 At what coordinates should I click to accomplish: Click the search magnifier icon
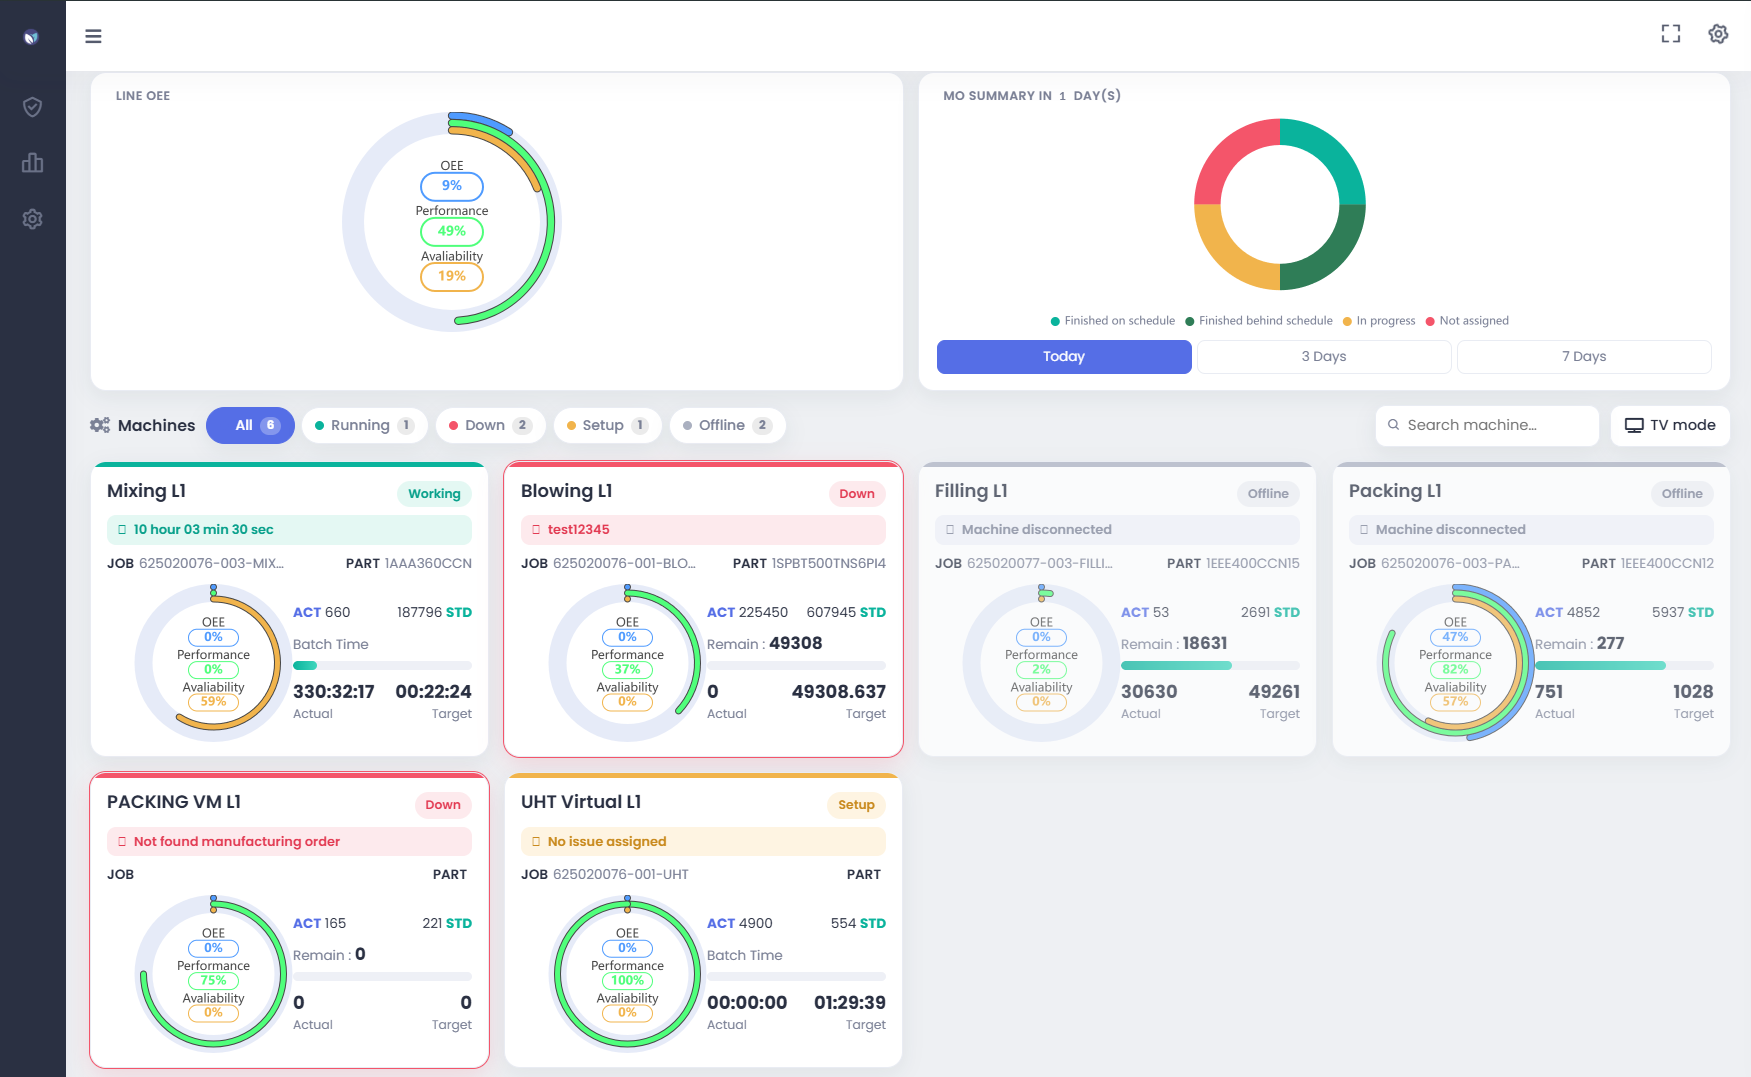1393,425
